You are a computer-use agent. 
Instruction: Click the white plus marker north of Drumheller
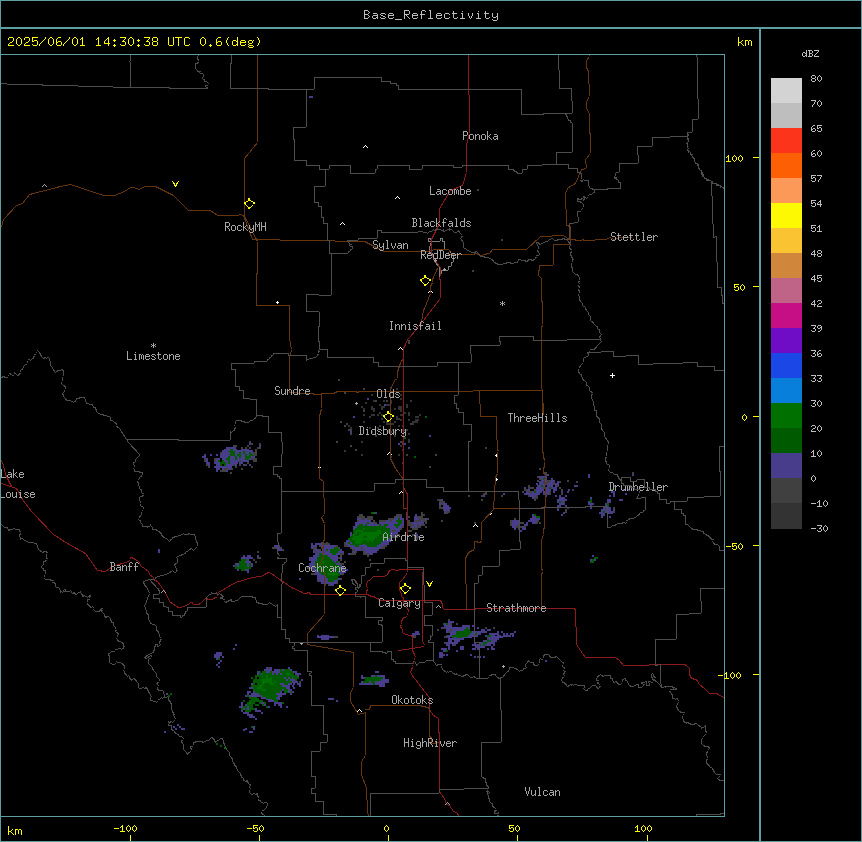(612, 375)
